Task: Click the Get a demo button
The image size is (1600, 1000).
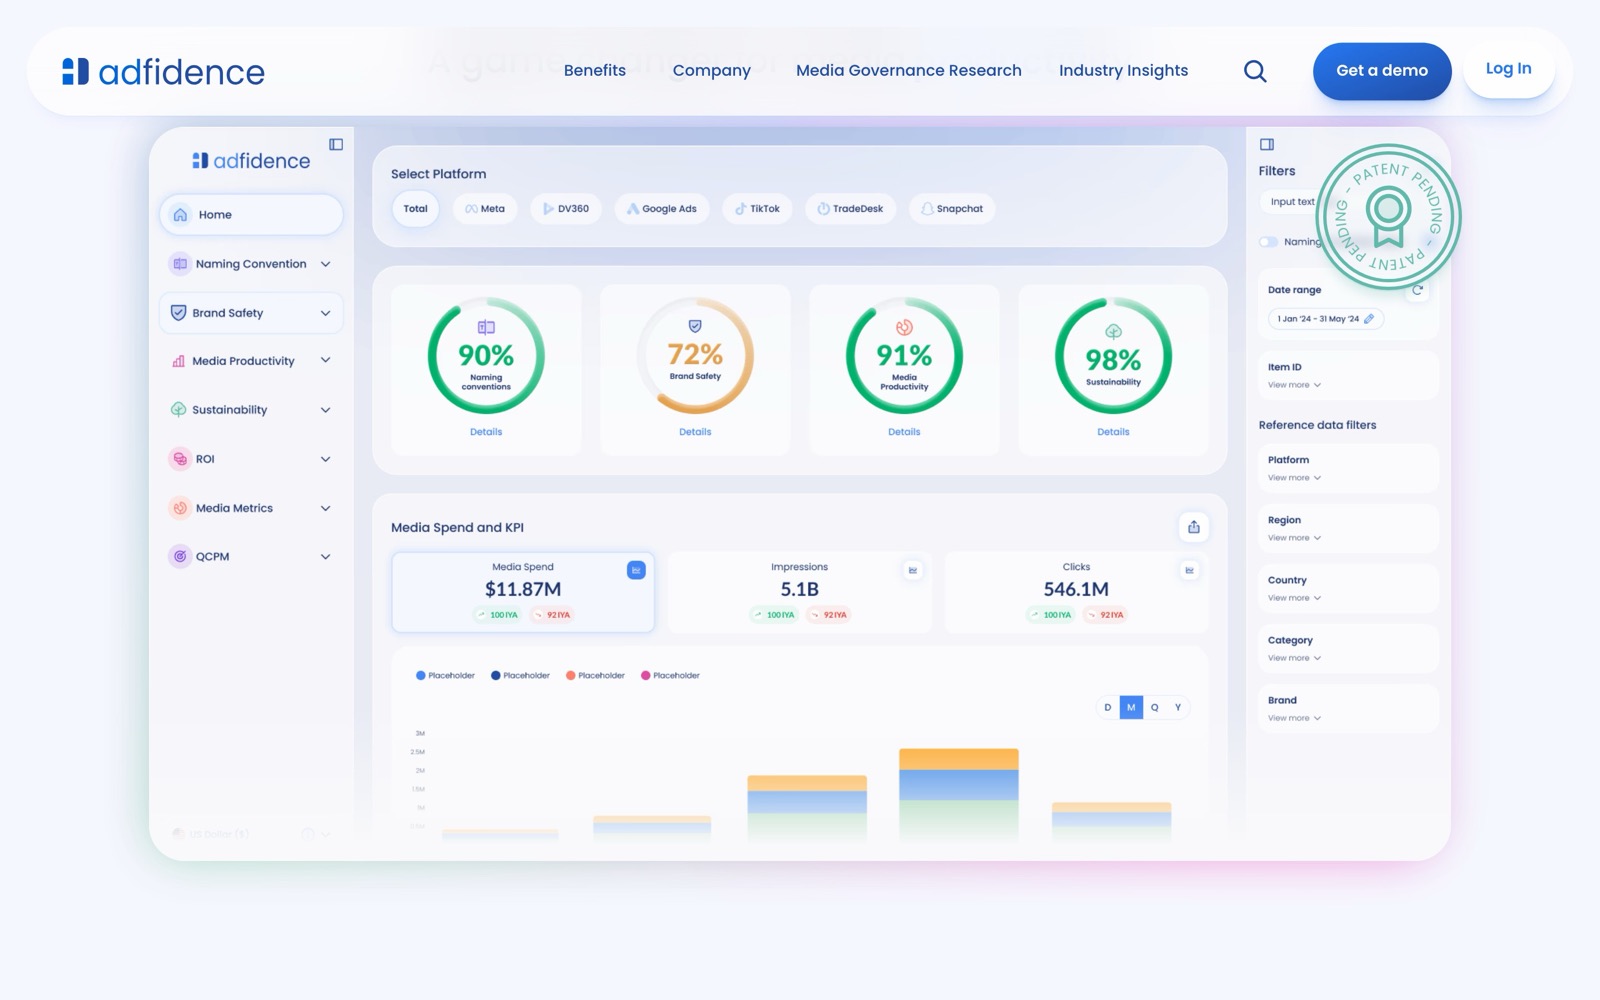Action: [x=1382, y=71]
